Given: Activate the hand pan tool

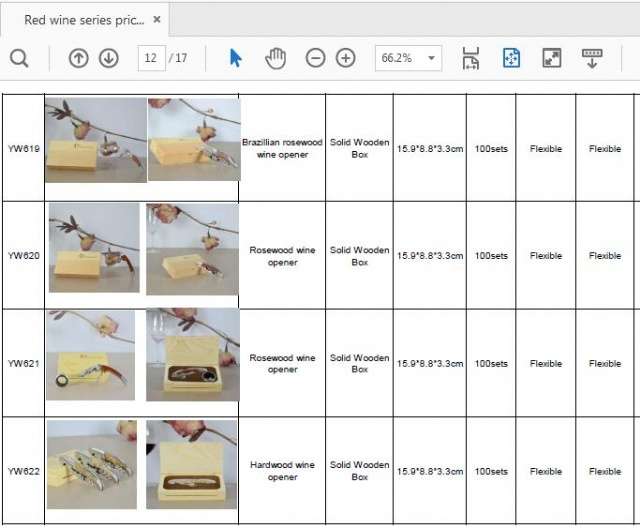Looking at the screenshot, I should 276,58.
